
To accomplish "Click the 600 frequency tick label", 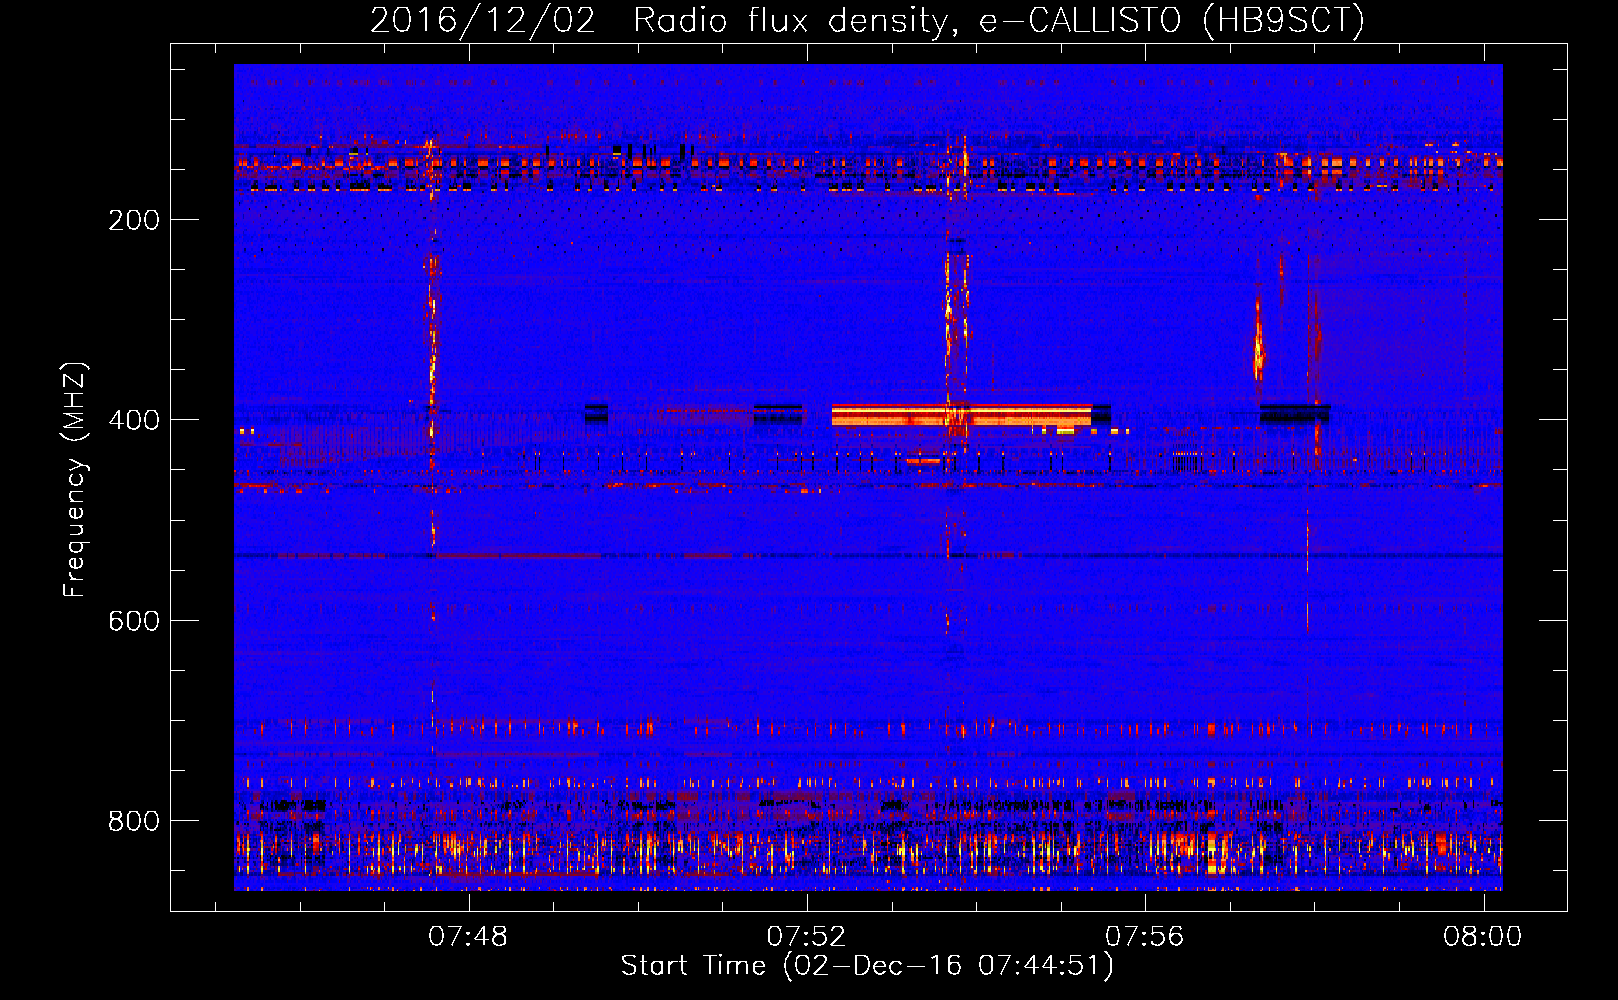I will point(133,621).
